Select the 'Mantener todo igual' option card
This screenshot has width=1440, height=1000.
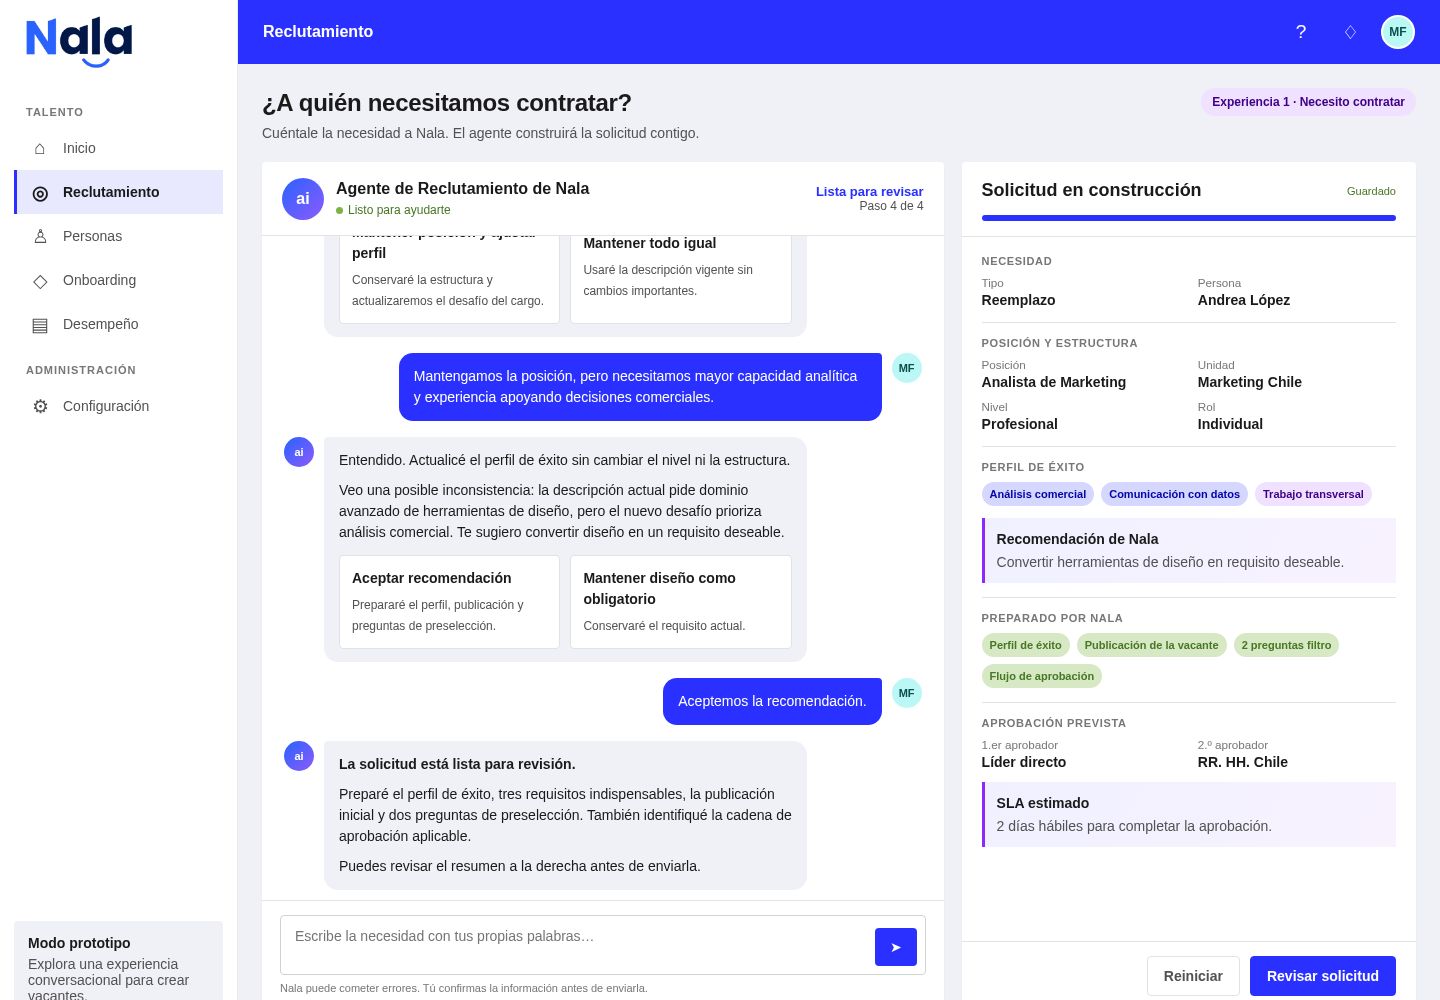coord(681,279)
